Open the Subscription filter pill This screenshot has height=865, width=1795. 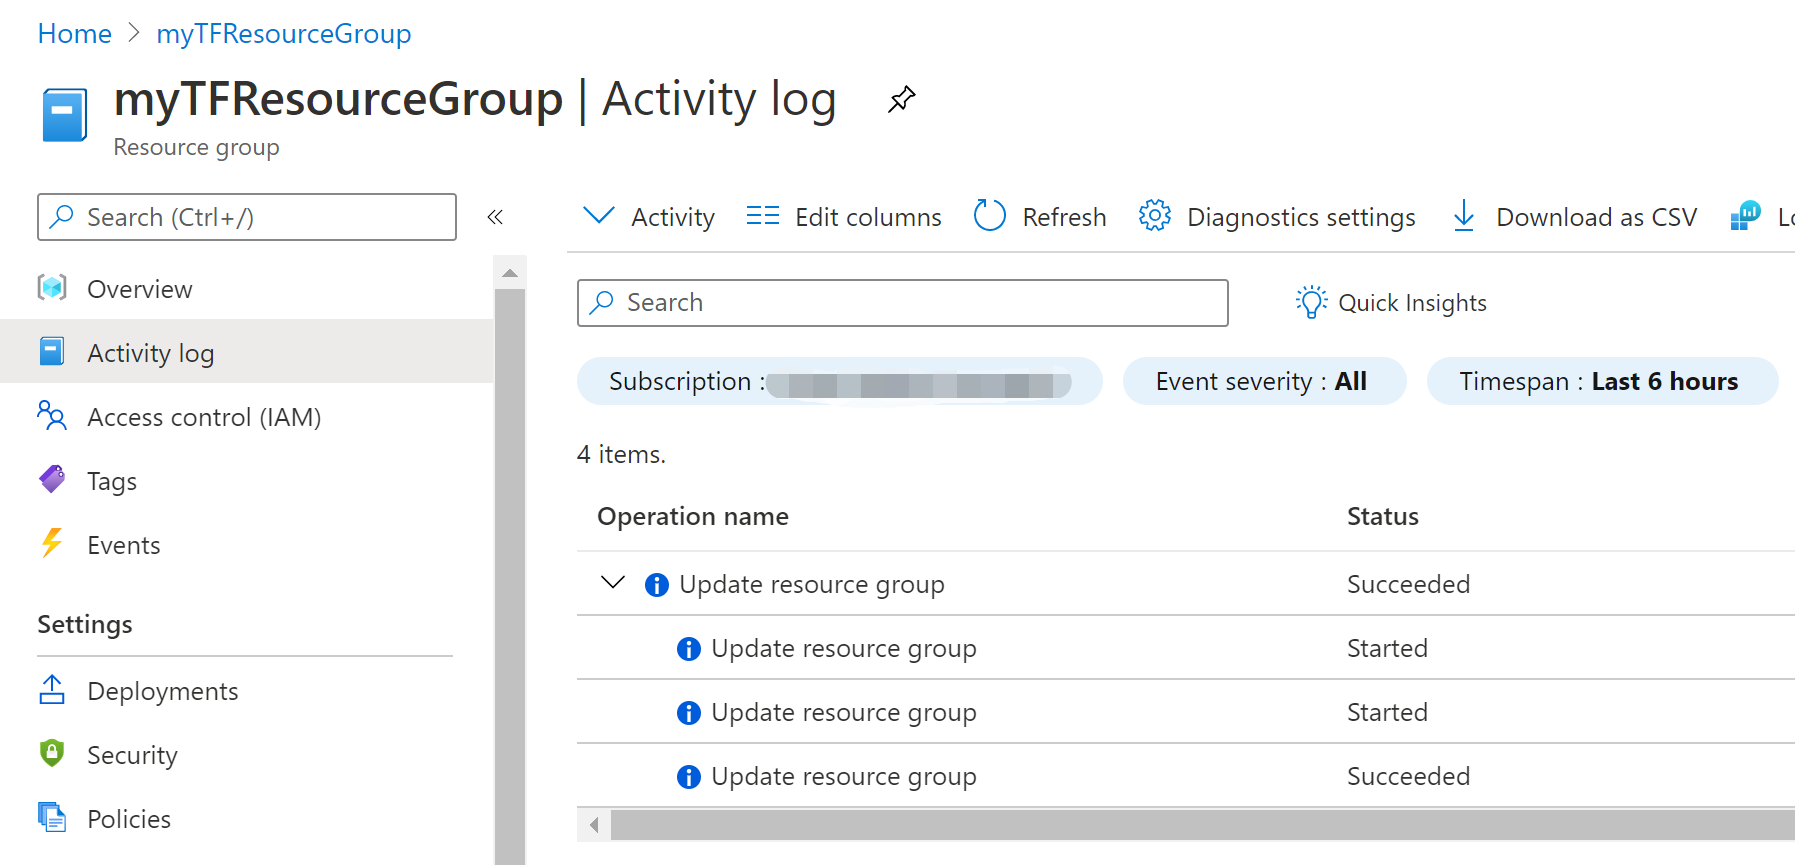click(x=839, y=381)
